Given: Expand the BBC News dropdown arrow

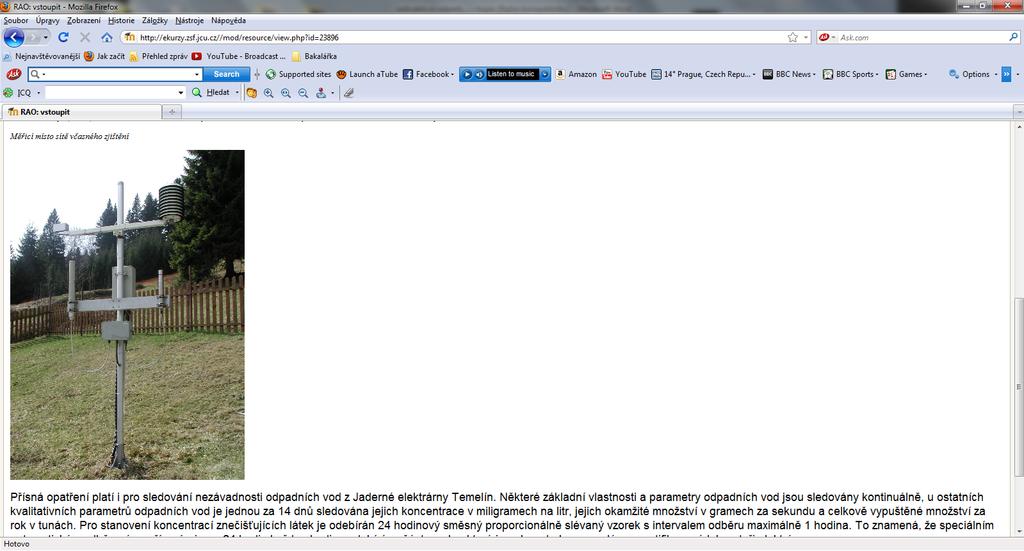Looking at the screenshot, I should point(814,74).
